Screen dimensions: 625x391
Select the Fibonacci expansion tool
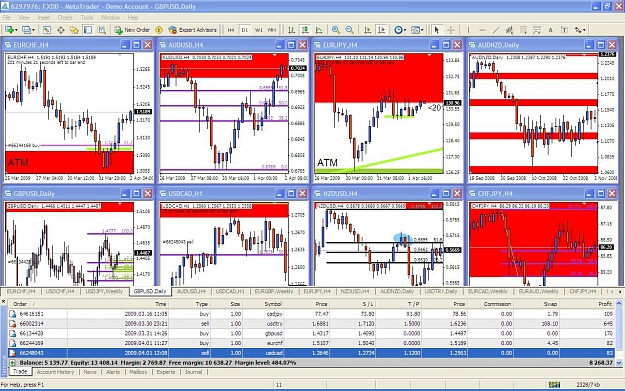click(x=537, y=30)
